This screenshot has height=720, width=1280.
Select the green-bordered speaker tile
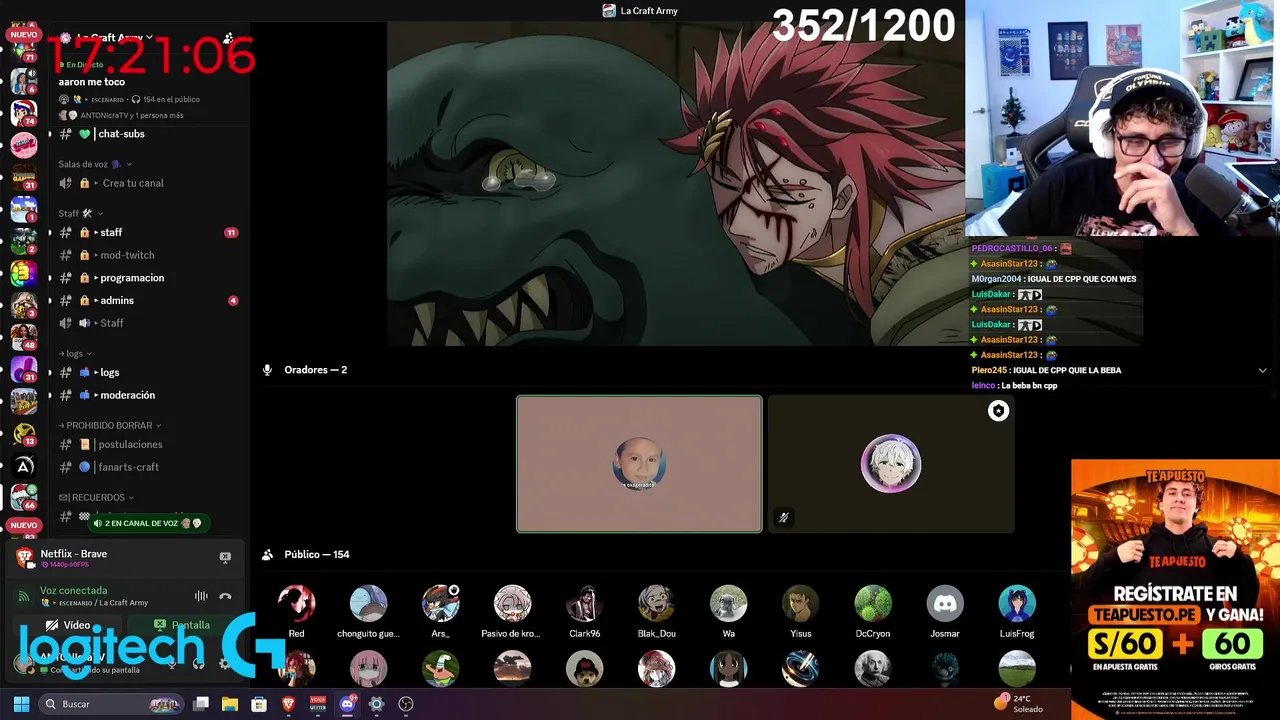click(x=639, y=464)
